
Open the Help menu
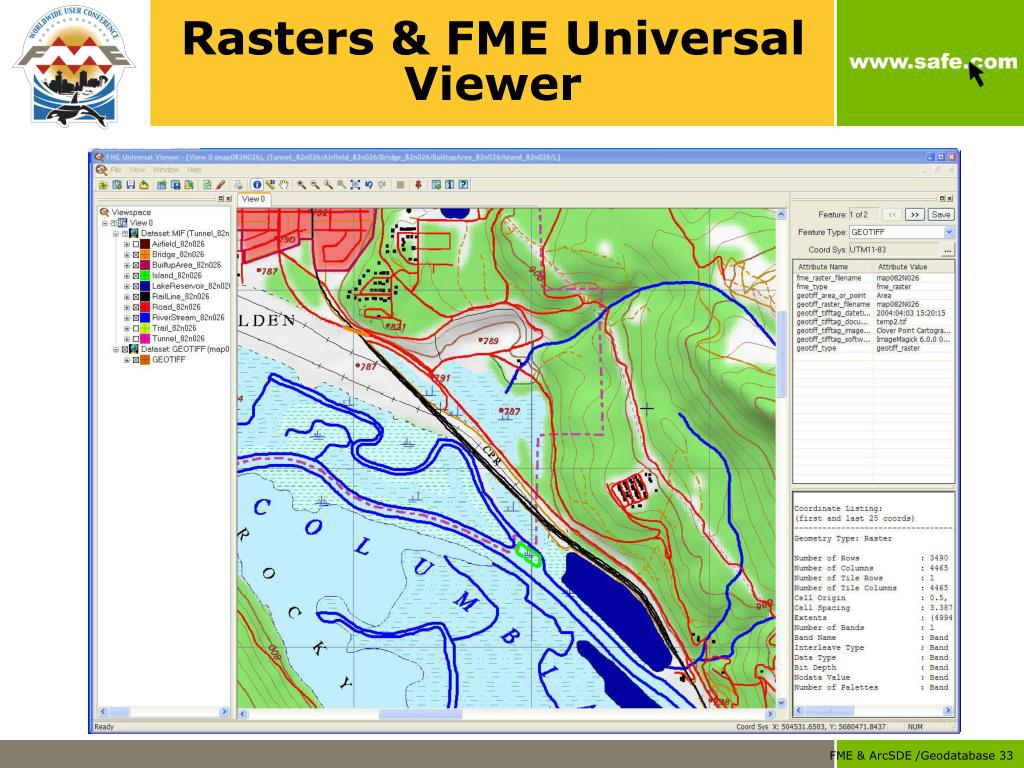pyautogui.click(x=194, y=170)
